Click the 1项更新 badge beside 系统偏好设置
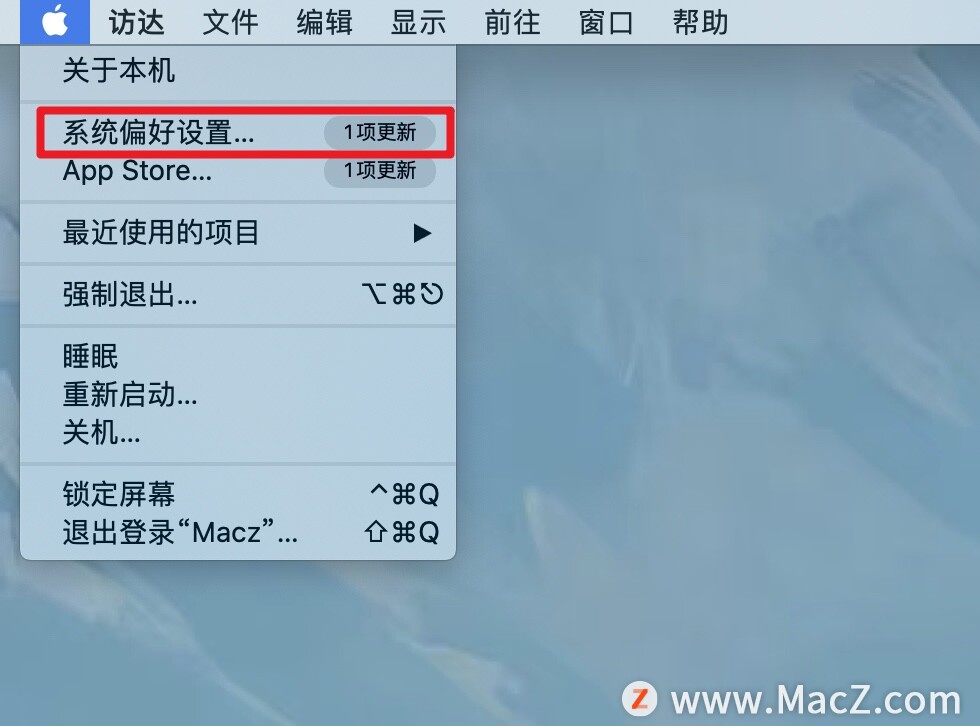The height and width of the screenshot is (726, 980). click(x=379, y=132)
